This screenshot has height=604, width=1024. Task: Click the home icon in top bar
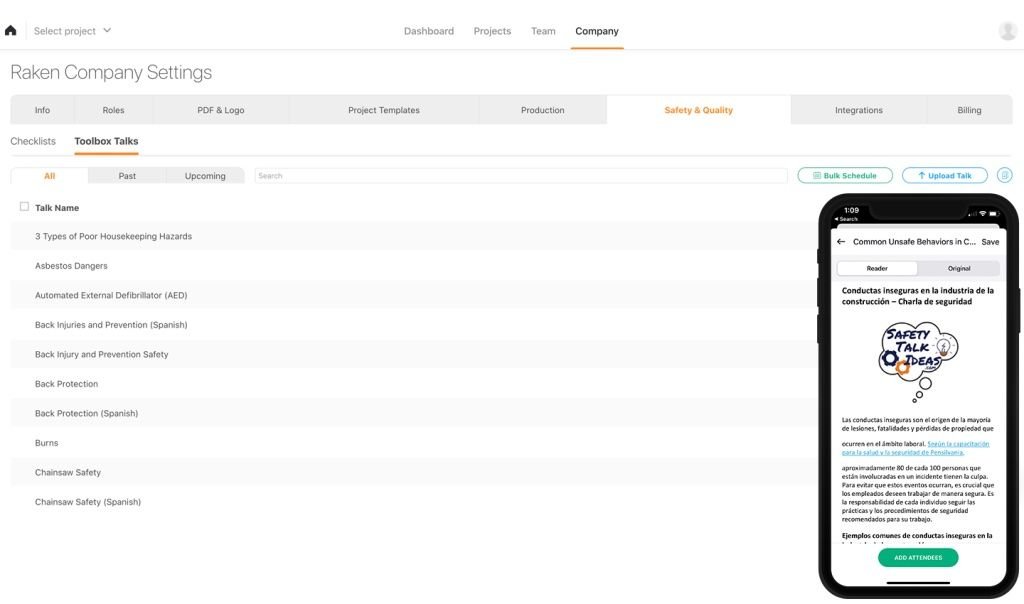[x=11, y=31]
